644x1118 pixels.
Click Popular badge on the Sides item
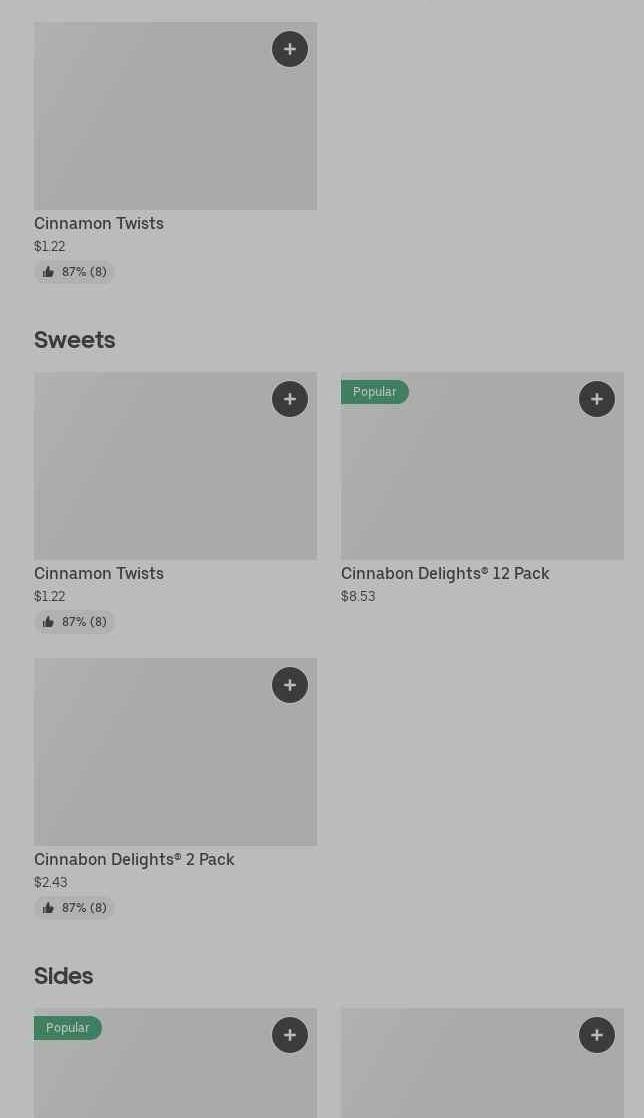coord(68,1028)
